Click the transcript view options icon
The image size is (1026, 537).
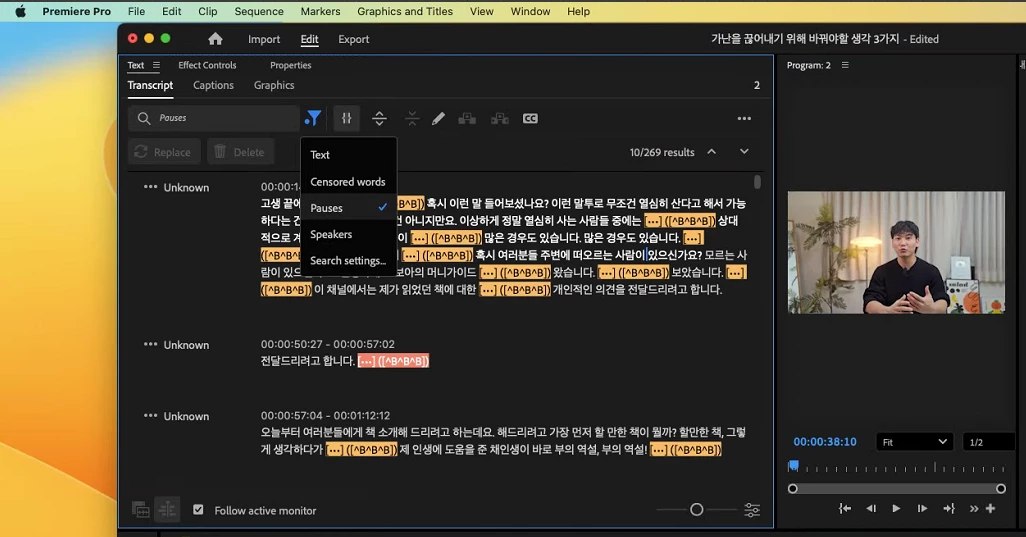pos(752,510)
